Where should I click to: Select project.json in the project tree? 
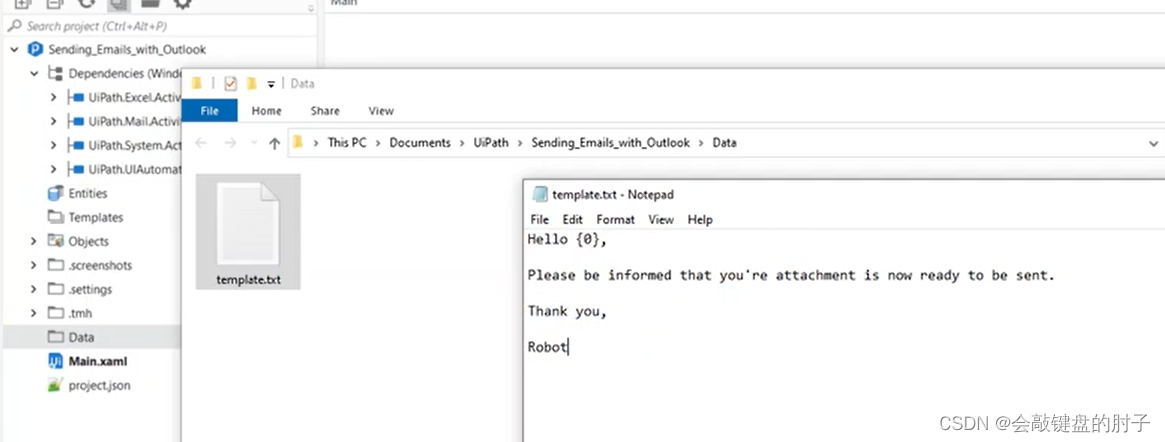[x=100, y=386]
